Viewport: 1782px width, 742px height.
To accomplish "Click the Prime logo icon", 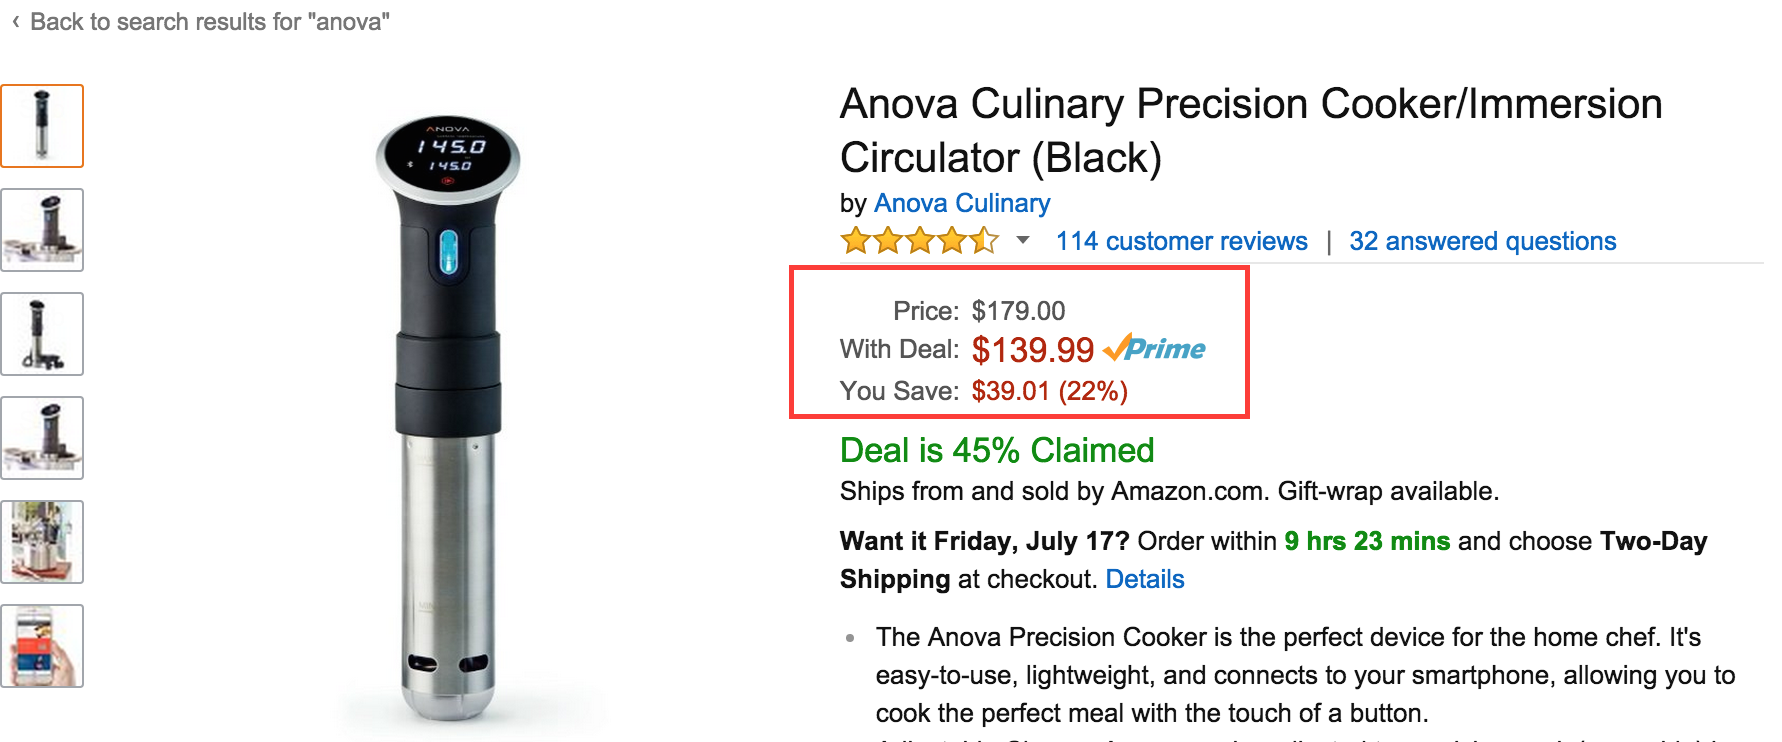I will pos(1155,349).
